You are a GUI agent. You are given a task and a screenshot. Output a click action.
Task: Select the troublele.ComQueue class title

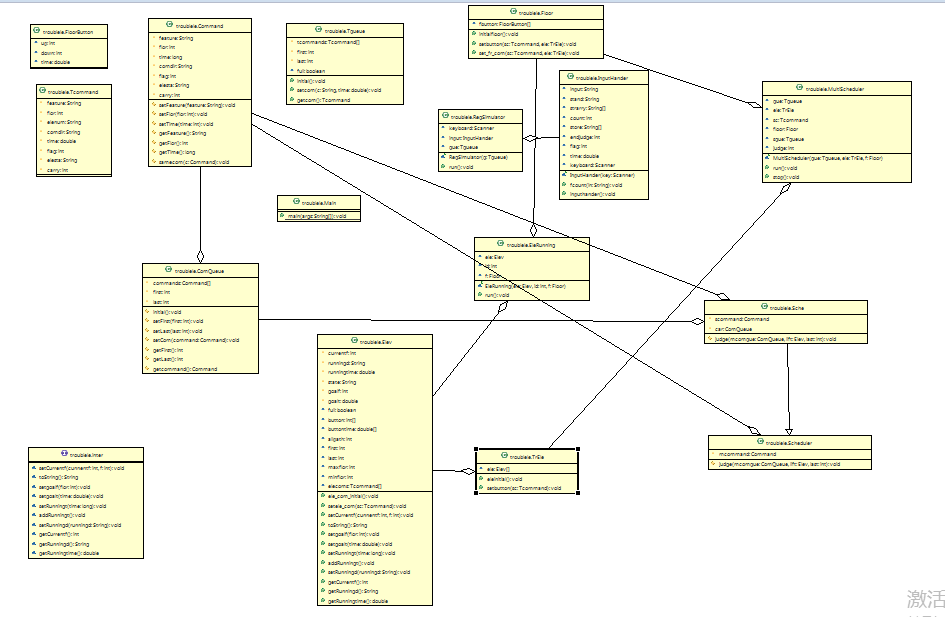[x=199, y=271]
